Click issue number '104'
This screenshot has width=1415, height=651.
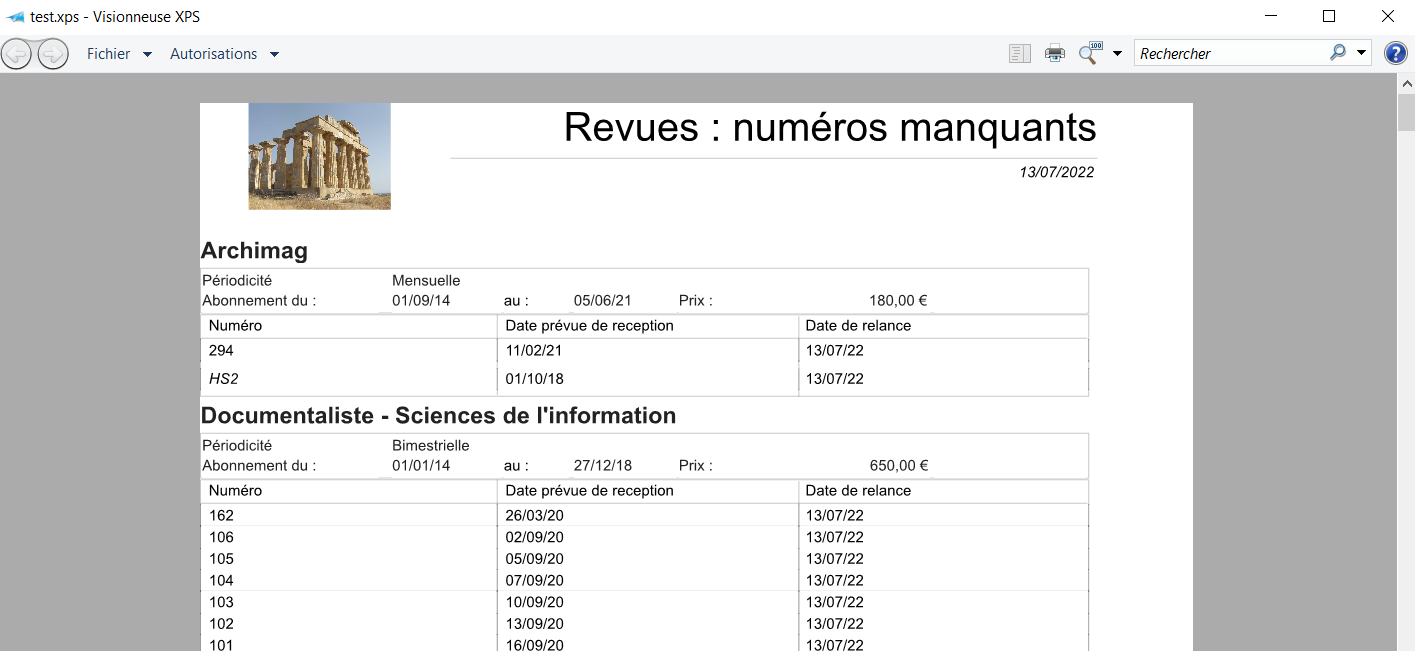221,581
